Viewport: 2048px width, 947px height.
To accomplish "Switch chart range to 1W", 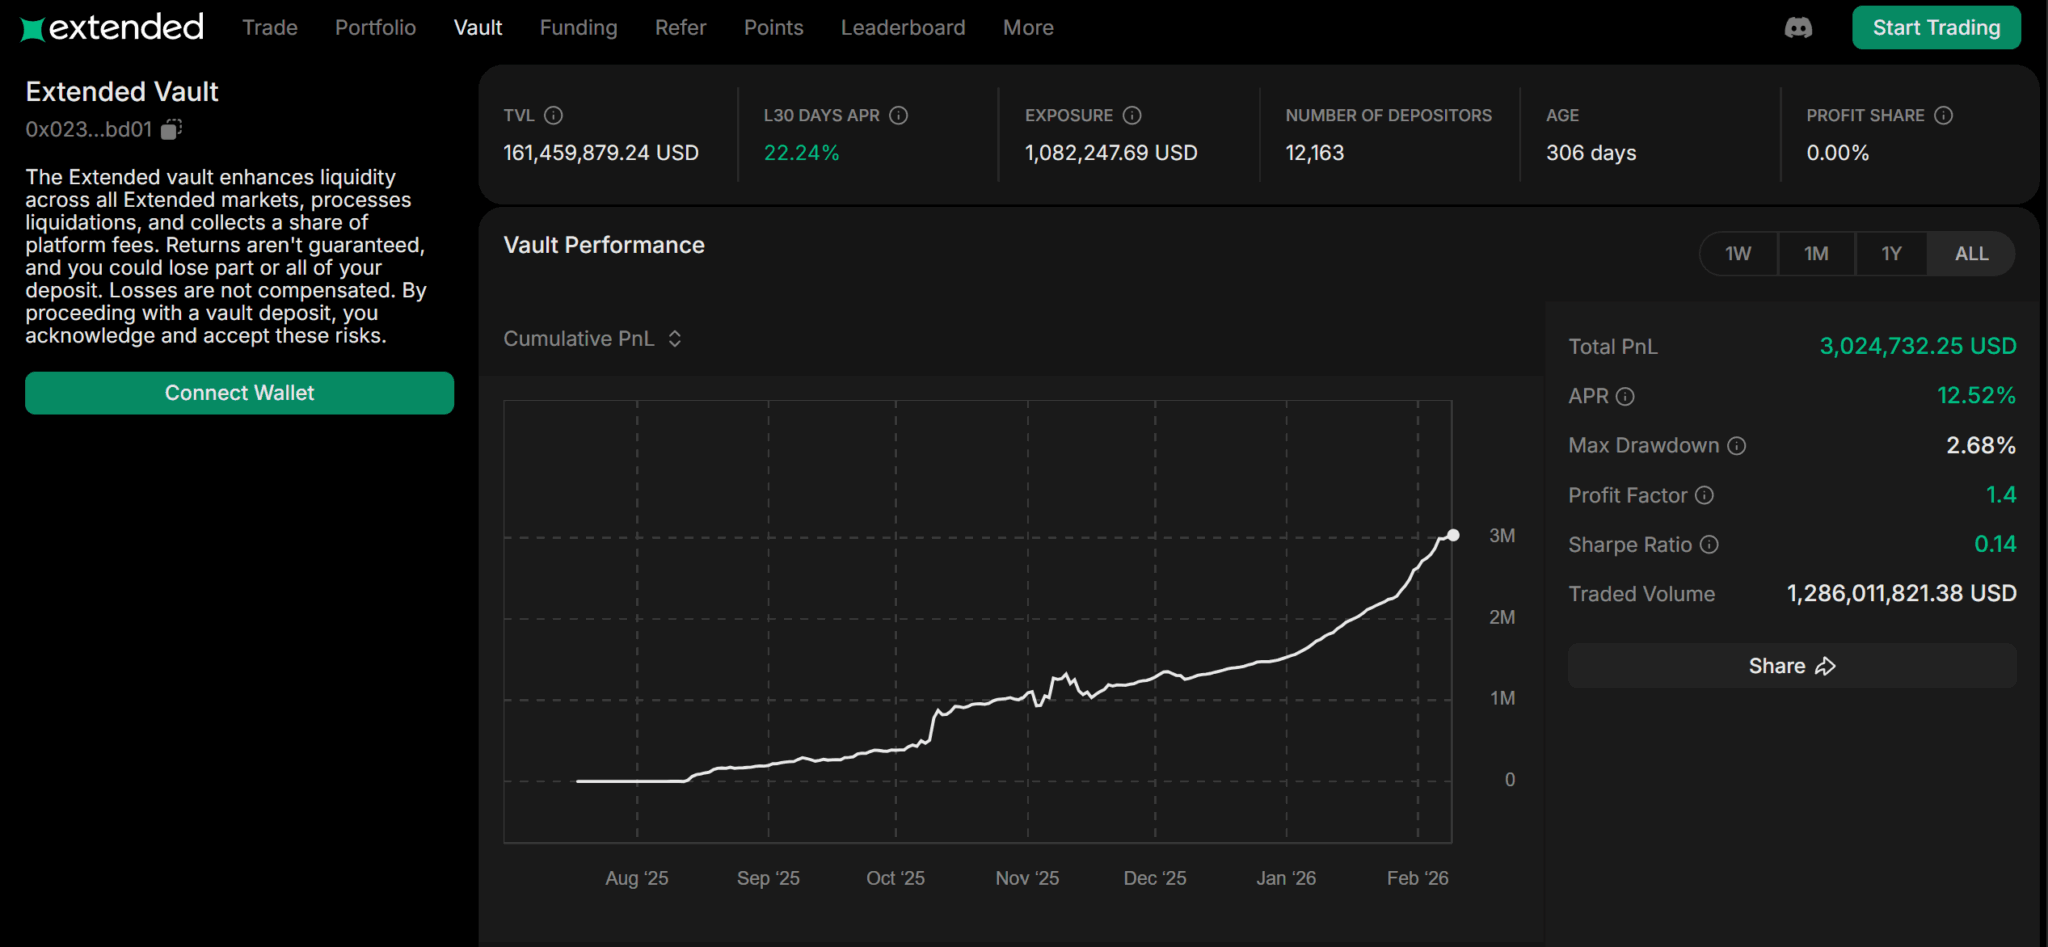I will point(1738,254).
